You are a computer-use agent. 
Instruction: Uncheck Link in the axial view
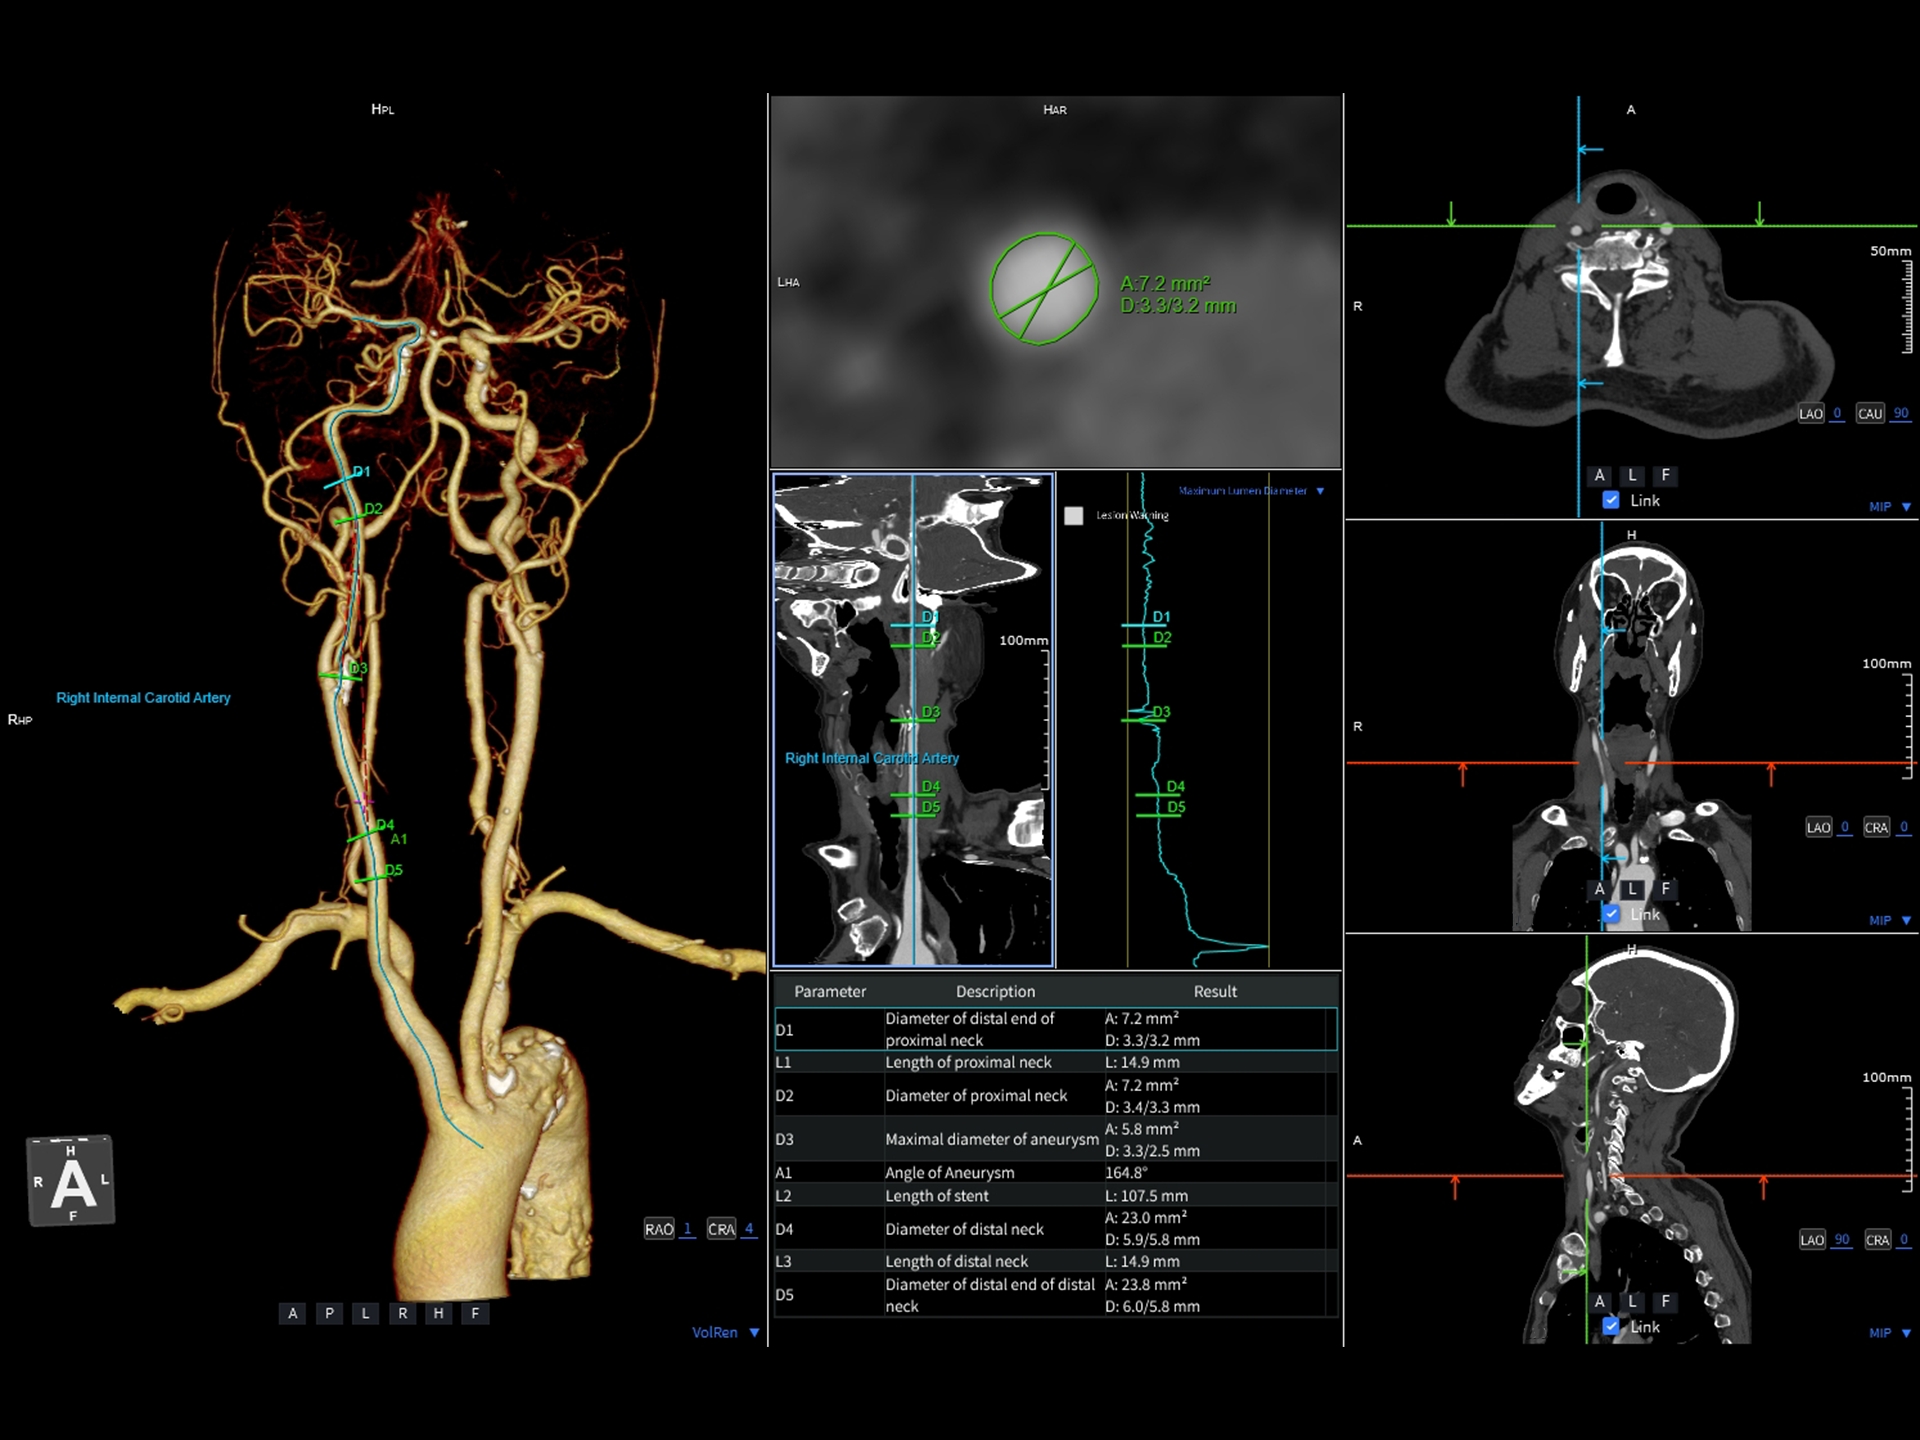coord(1610,500)
